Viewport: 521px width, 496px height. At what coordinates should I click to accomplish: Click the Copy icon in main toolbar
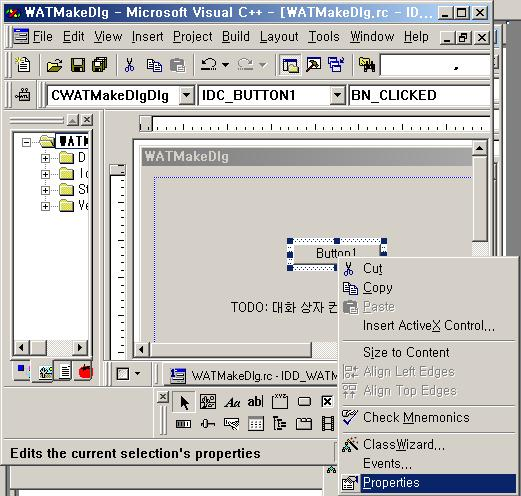(154, 65)
